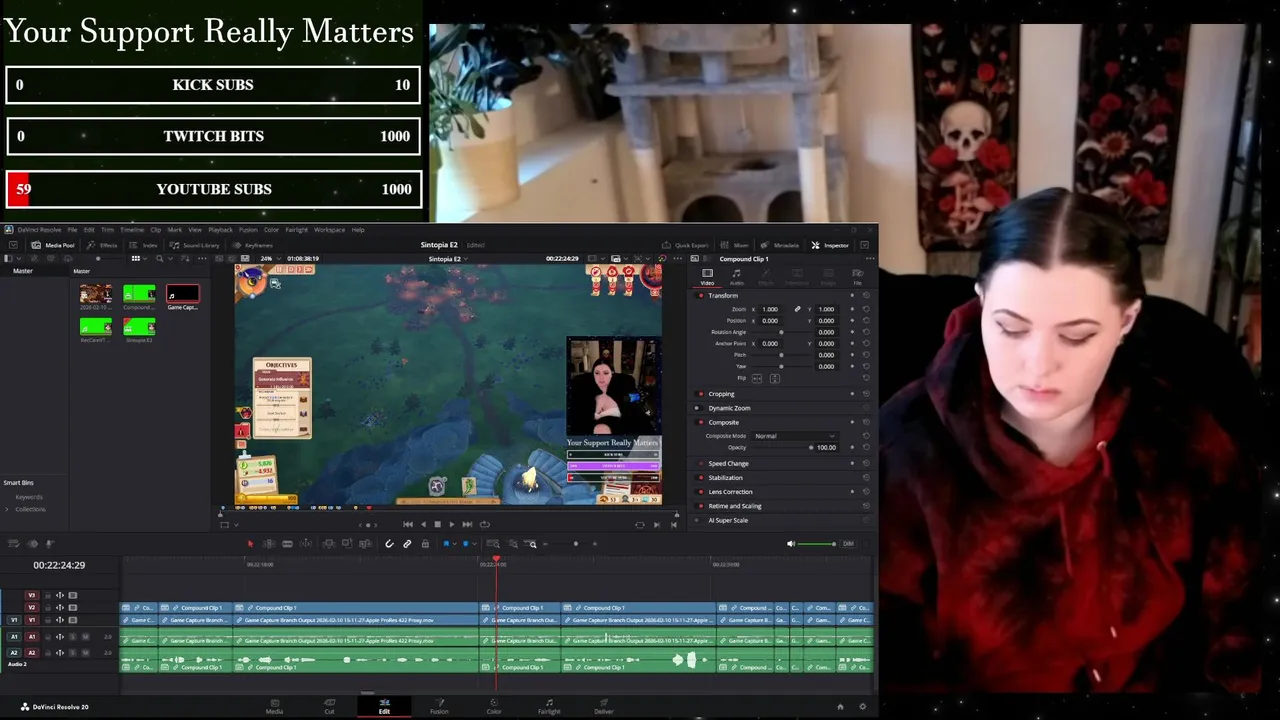Open the Fairlight menu
Viewport: 1280px width, 720px height.
[x=297, y=230]
